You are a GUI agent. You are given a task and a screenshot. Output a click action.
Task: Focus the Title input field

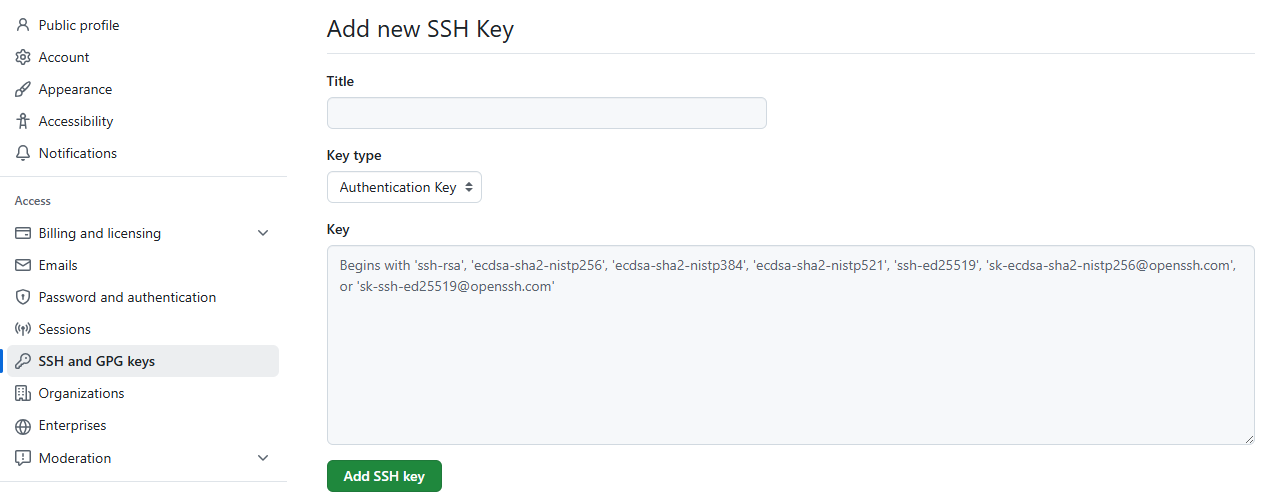546,113
